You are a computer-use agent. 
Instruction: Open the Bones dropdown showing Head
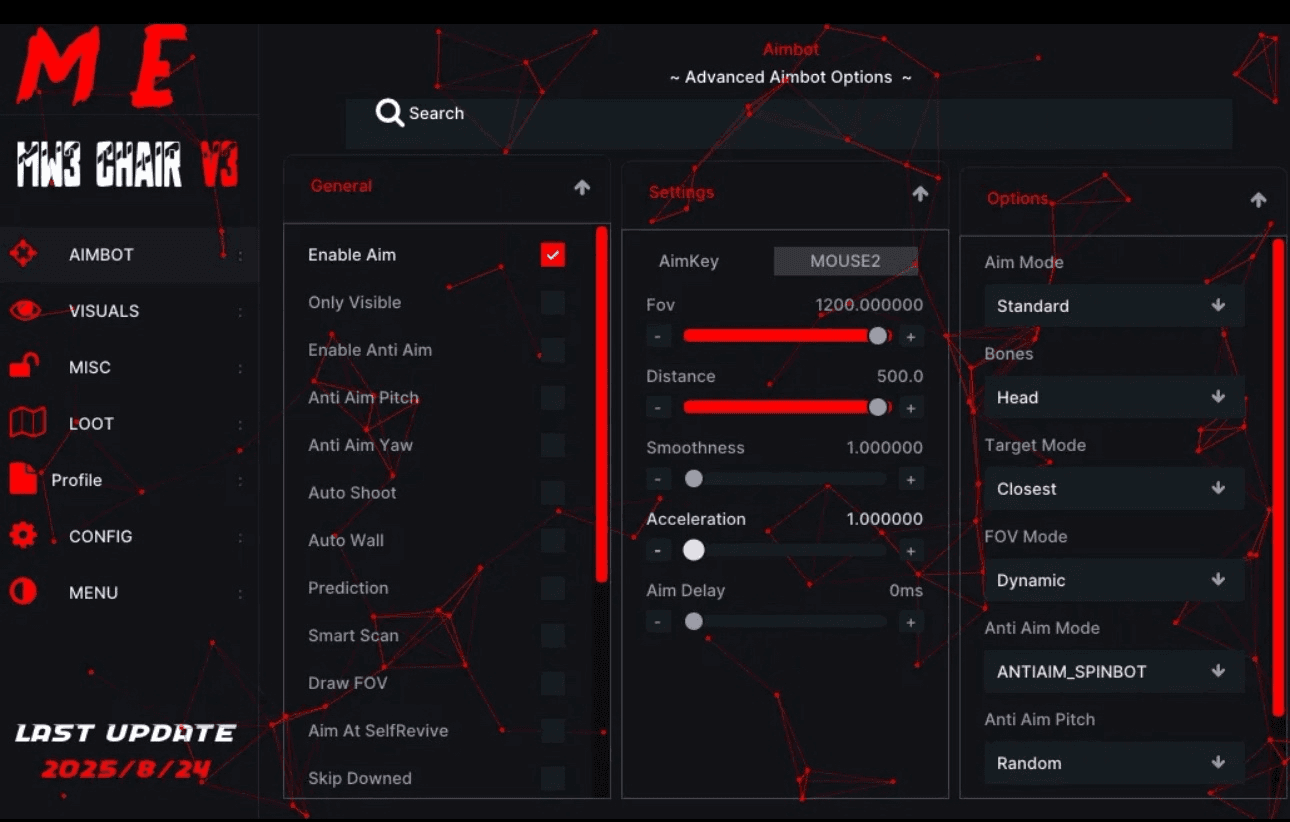point(1114,397)
